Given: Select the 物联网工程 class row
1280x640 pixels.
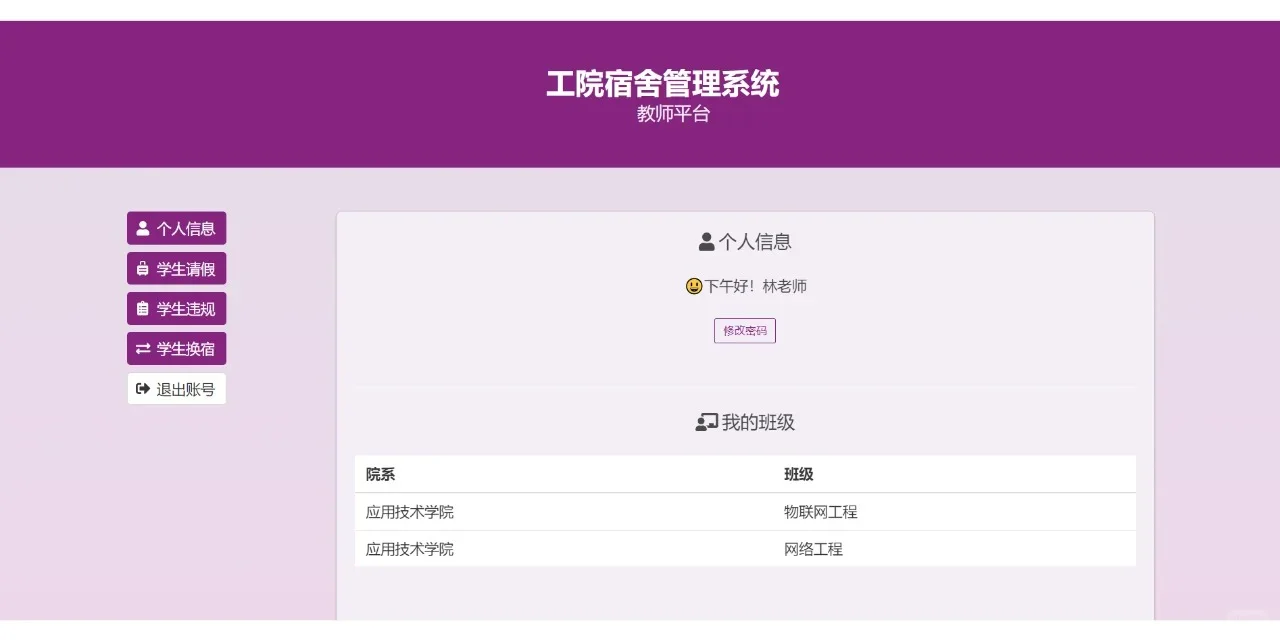Looking at the screenshot, I should point(744,511).
